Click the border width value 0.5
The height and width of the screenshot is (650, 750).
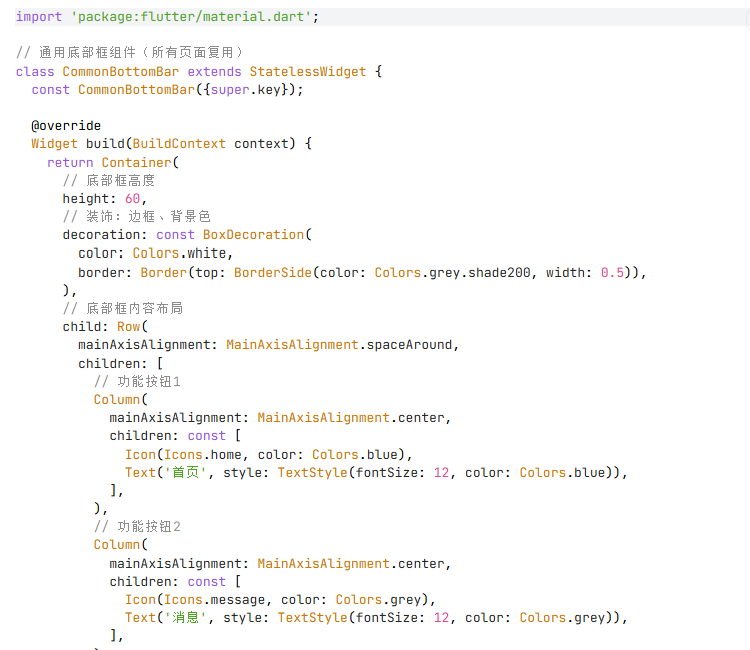[x=612, y=272]
